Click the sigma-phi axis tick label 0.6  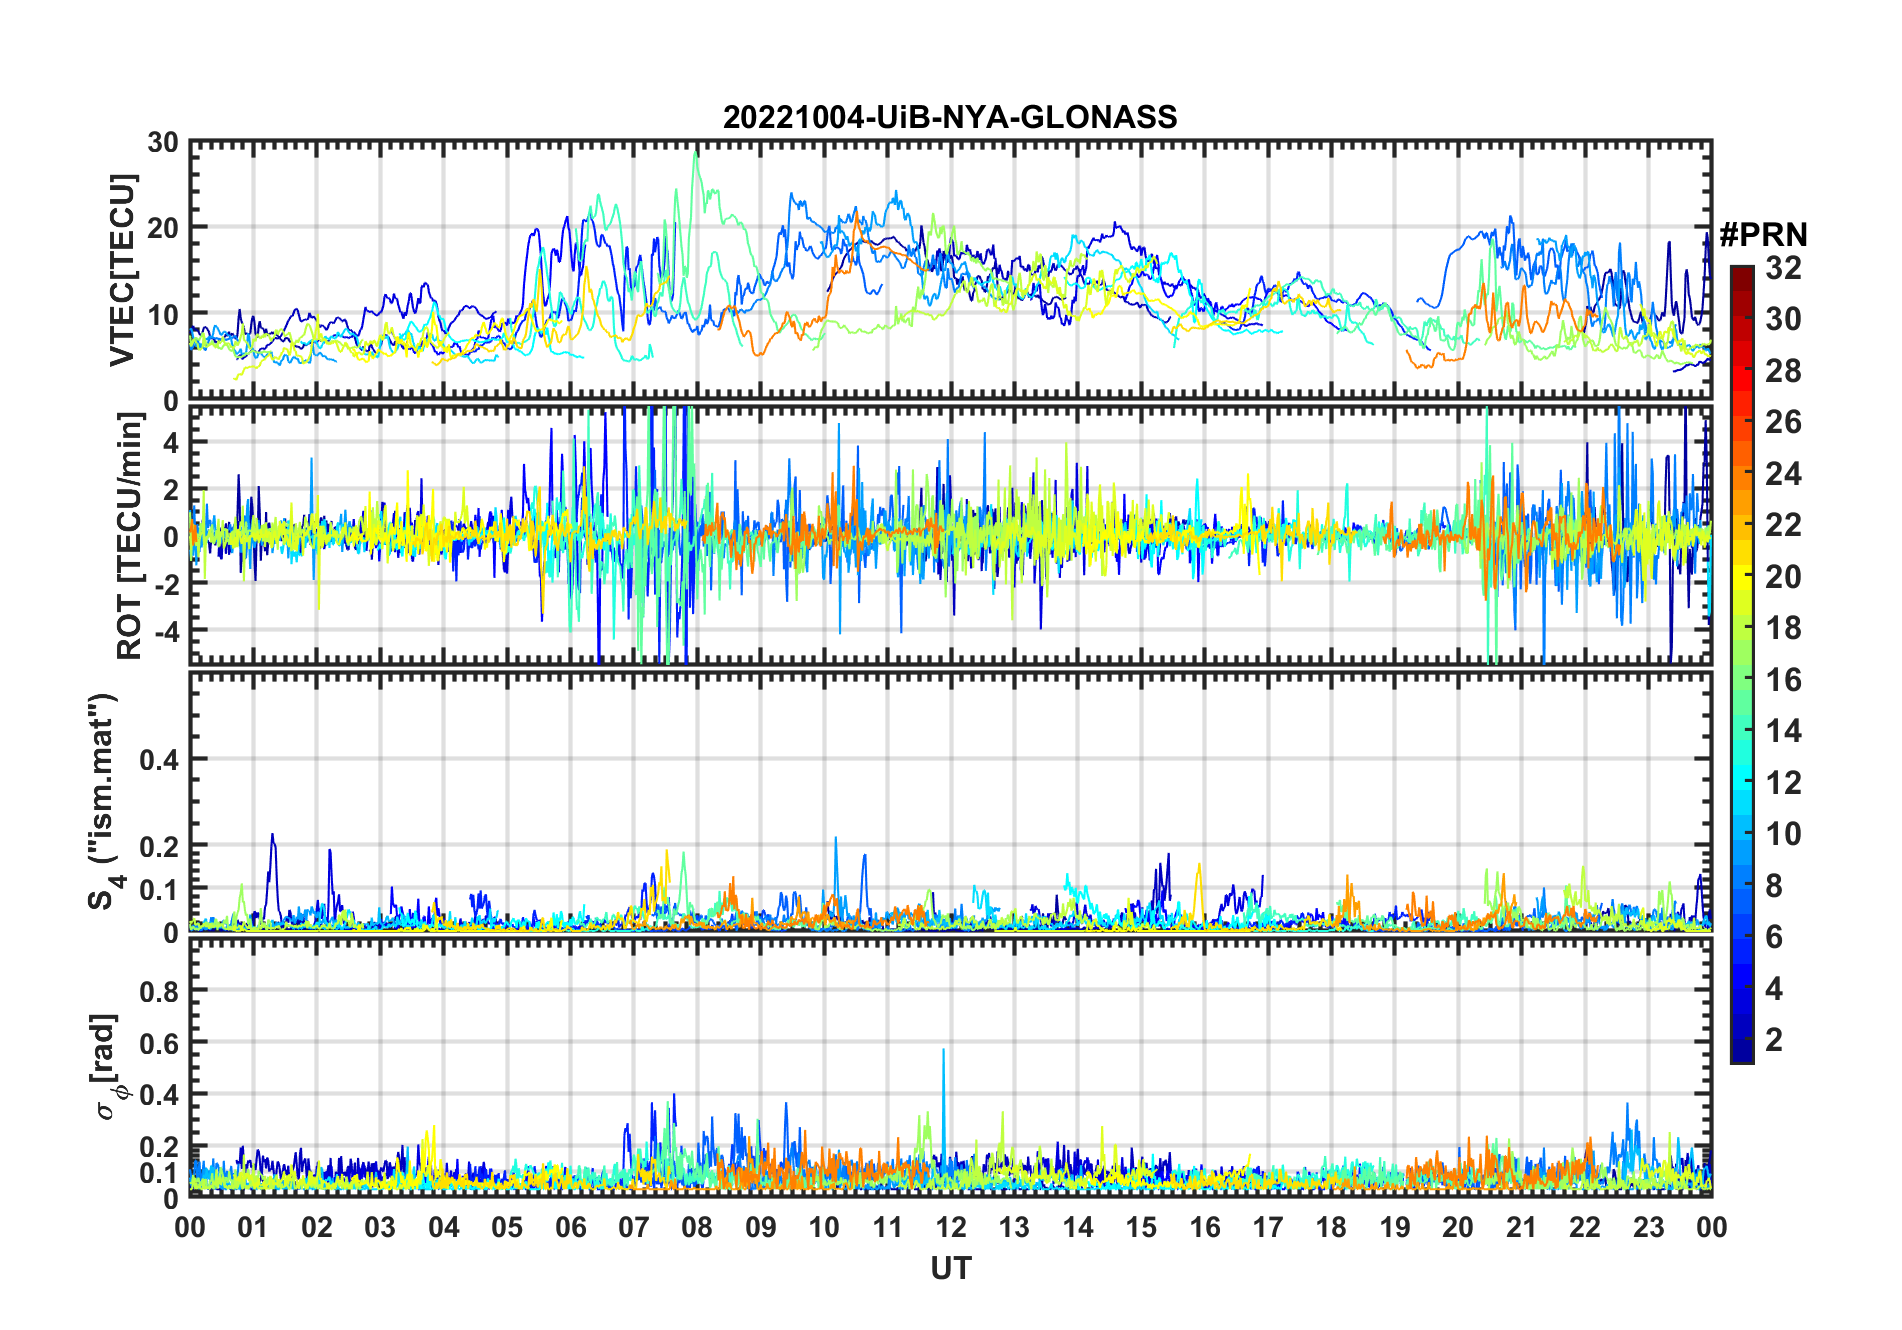click(159, 1043)
